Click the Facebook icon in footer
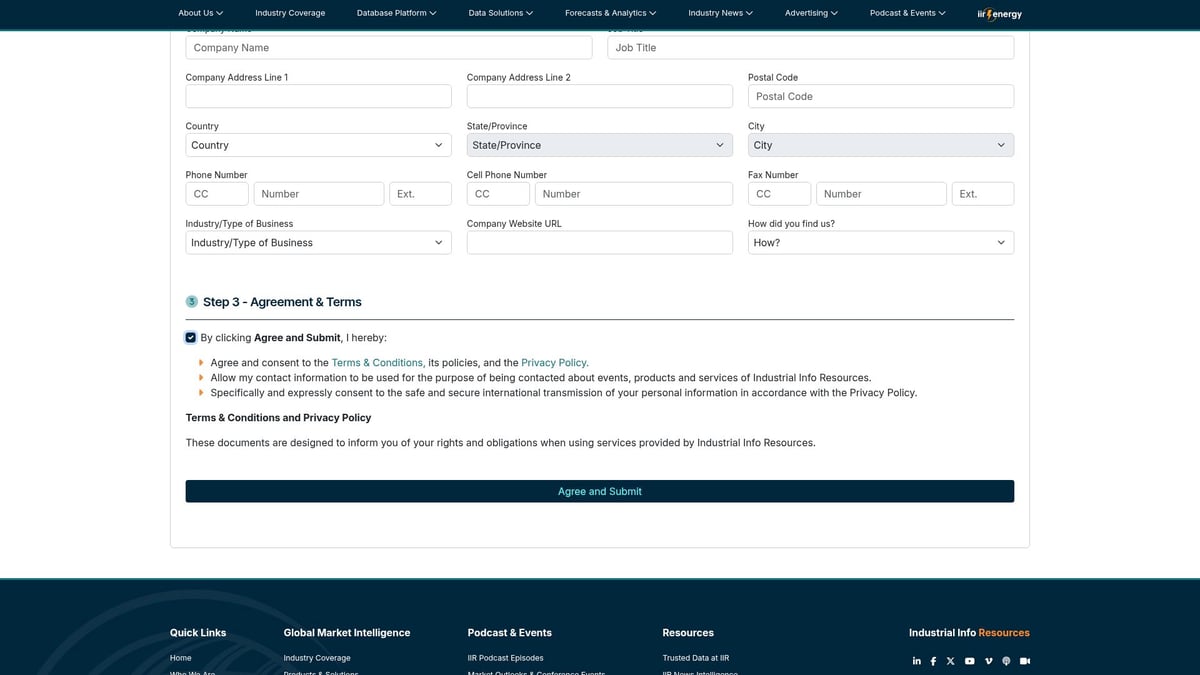Viewport: 1200px width, 675px height. 933,661
